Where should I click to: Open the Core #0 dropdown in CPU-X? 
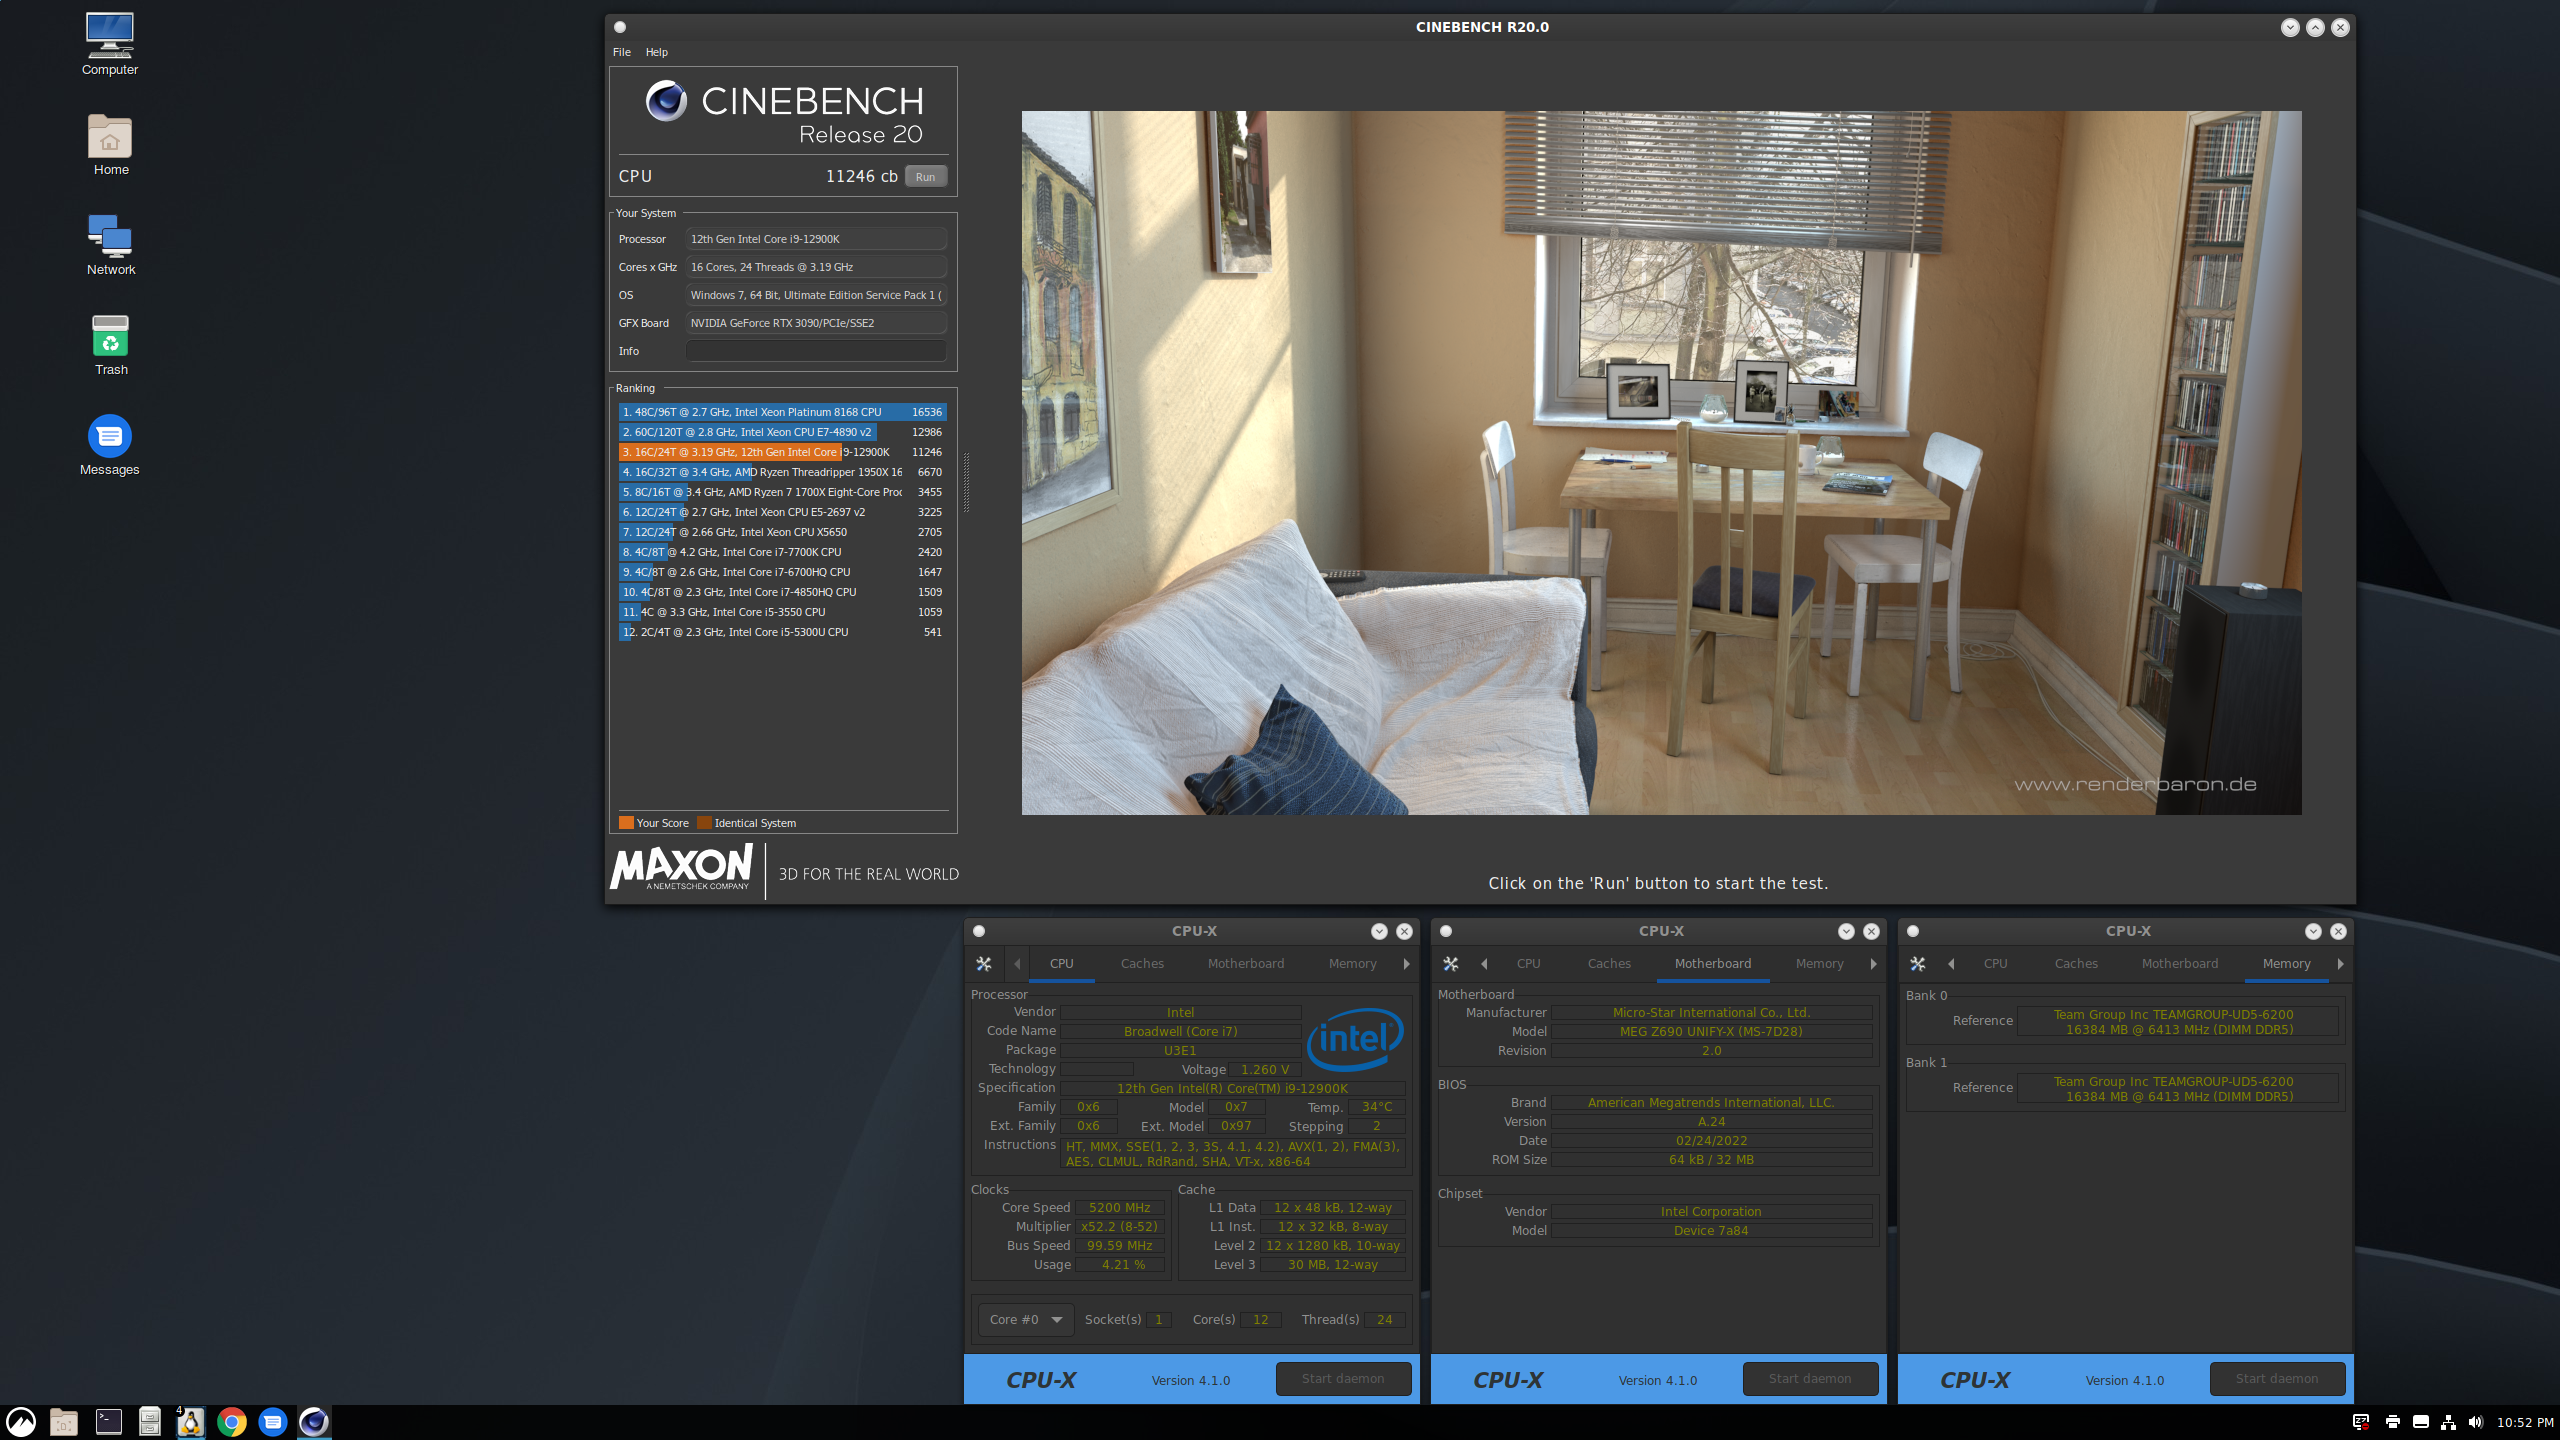[x=1026, y=1320]
